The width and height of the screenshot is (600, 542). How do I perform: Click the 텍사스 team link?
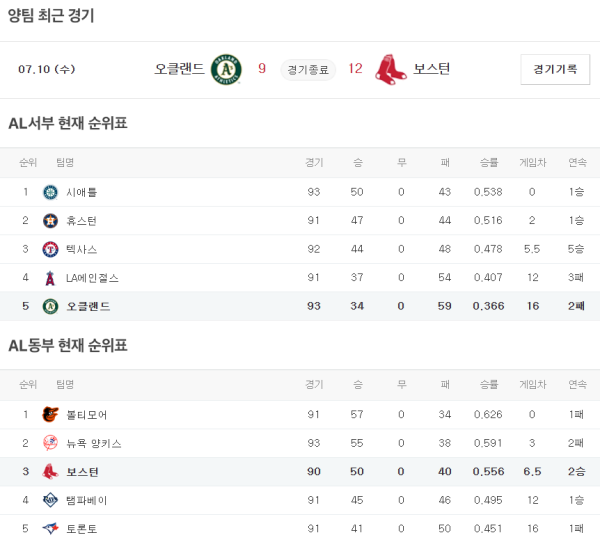81,249
